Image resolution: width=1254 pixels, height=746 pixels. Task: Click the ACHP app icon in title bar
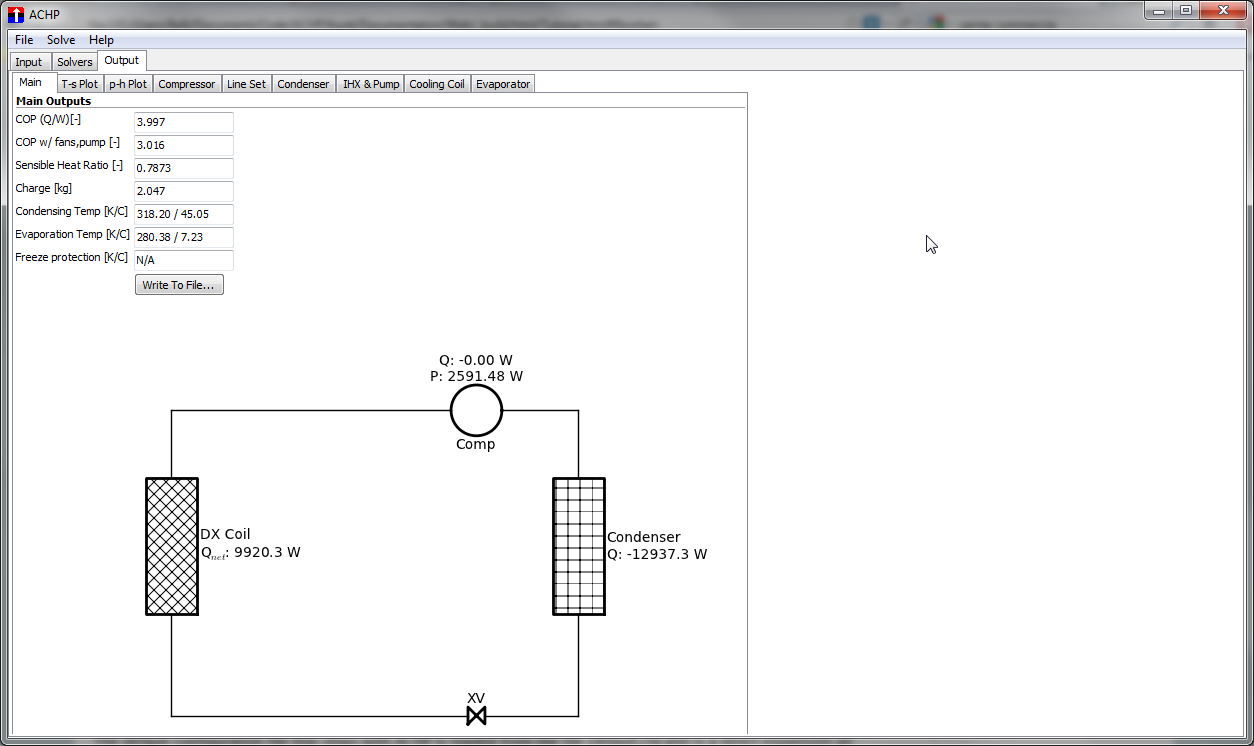click(16, 14)
